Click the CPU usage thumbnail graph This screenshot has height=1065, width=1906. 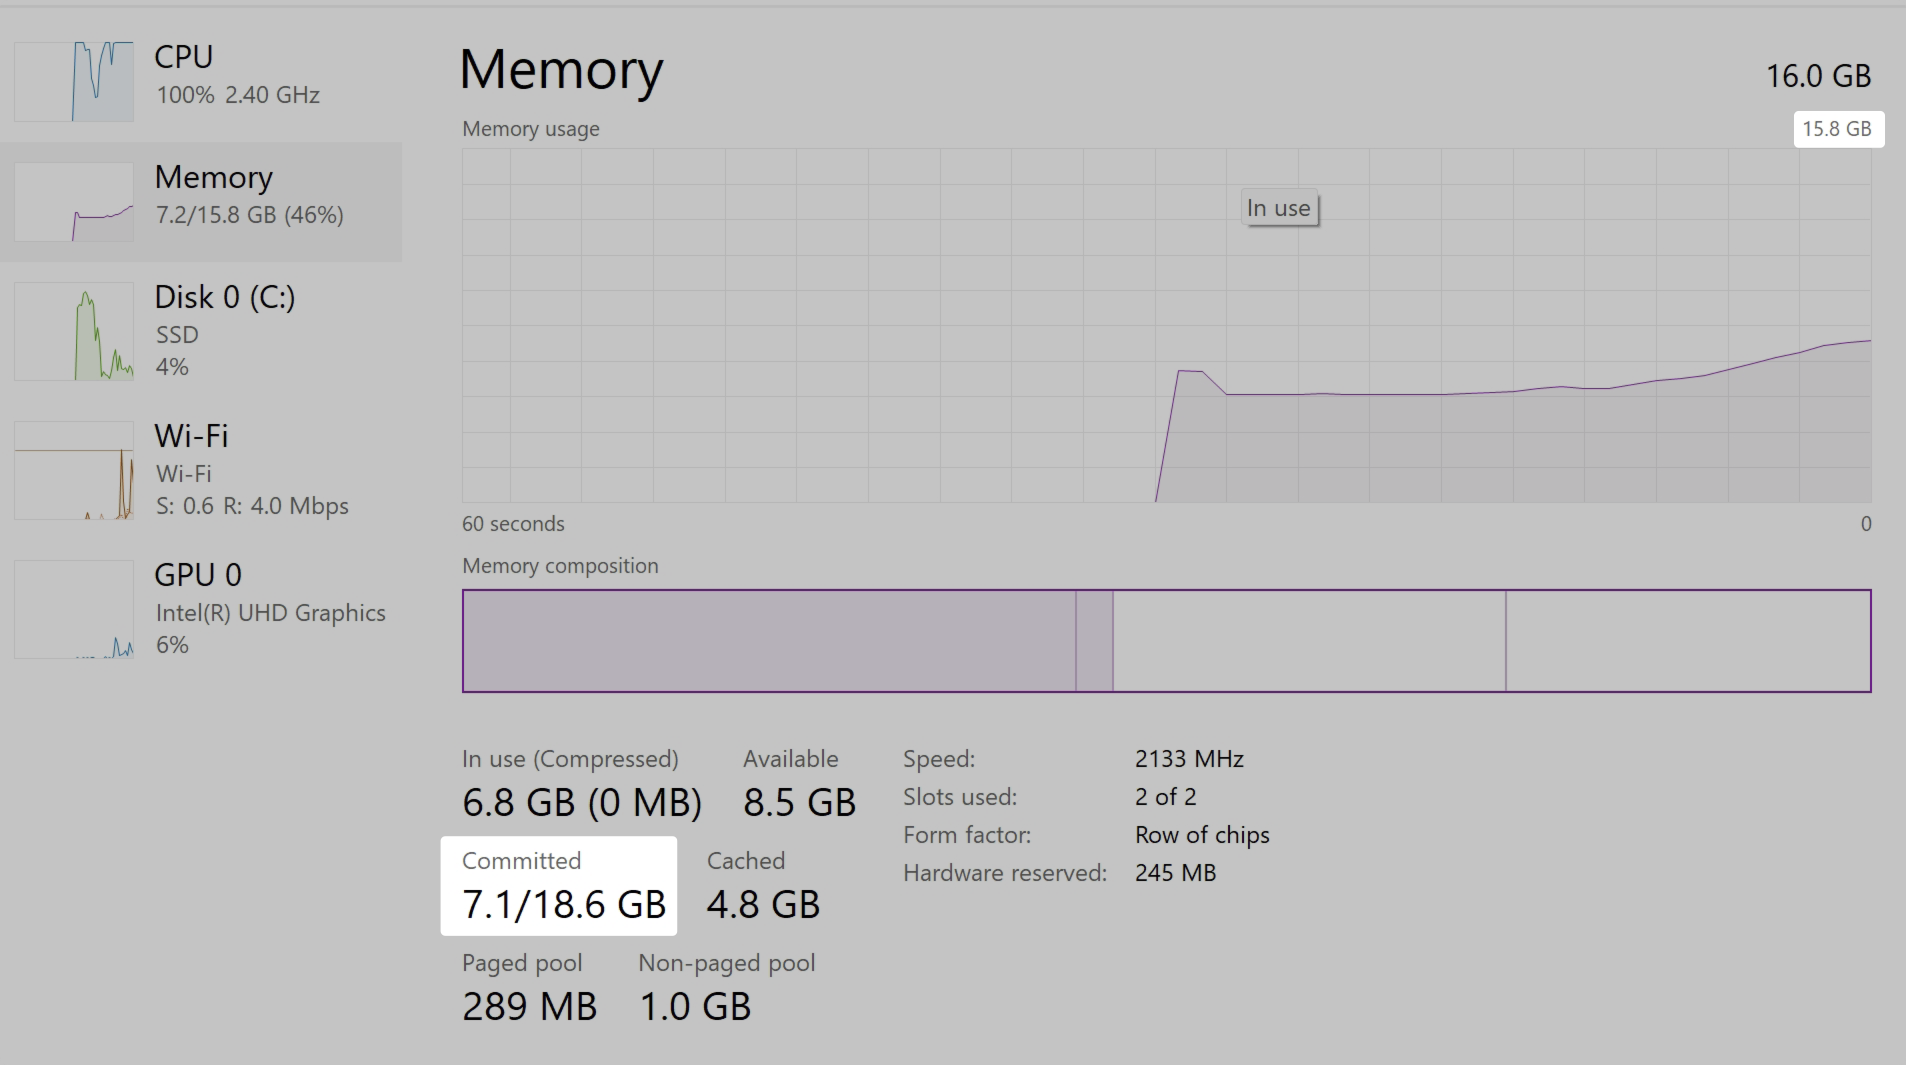click(74, 82)
